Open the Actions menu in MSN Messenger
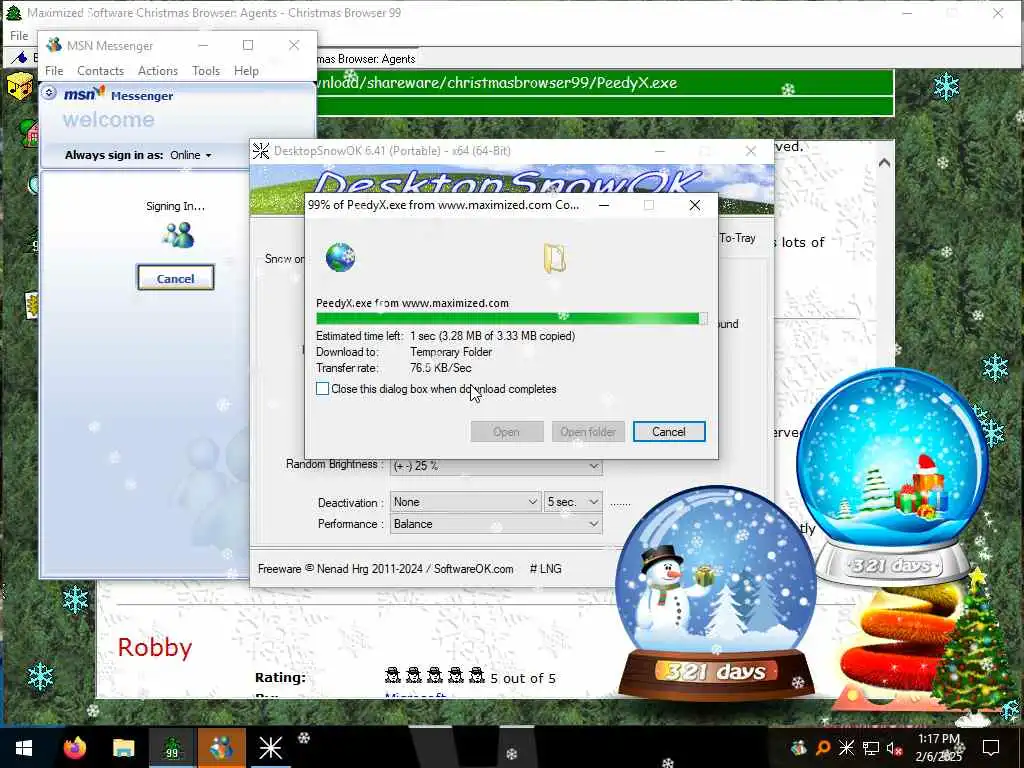The height and width of the screenshot is (768, 1024). pos(158,71)
